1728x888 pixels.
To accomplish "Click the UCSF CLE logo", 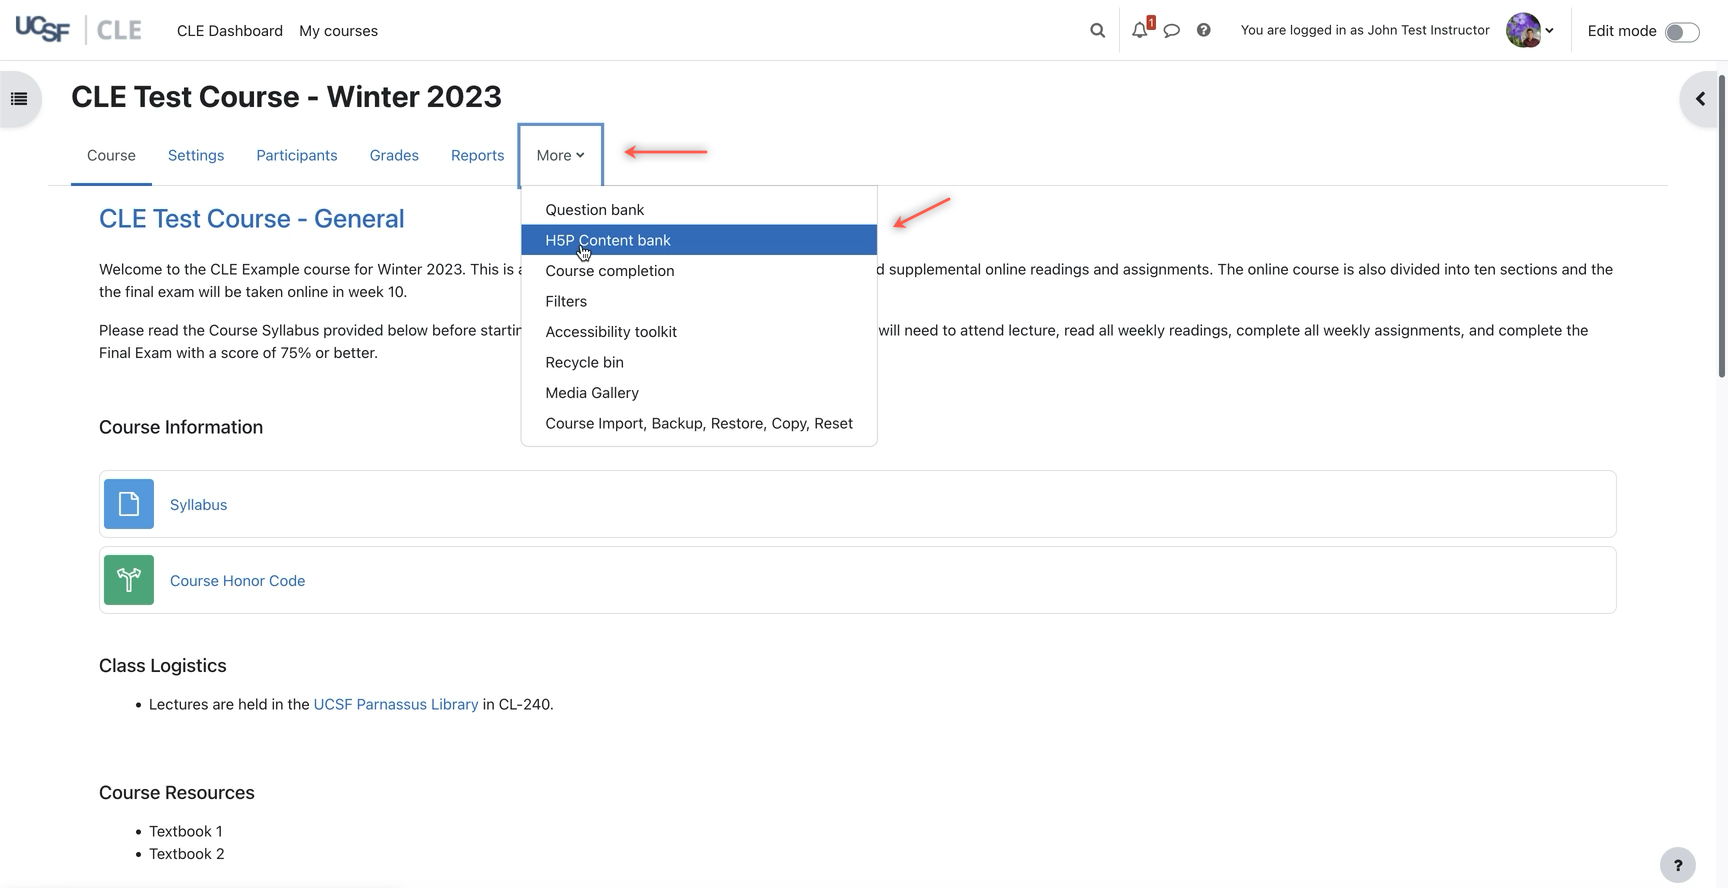I will coord(78,30).
